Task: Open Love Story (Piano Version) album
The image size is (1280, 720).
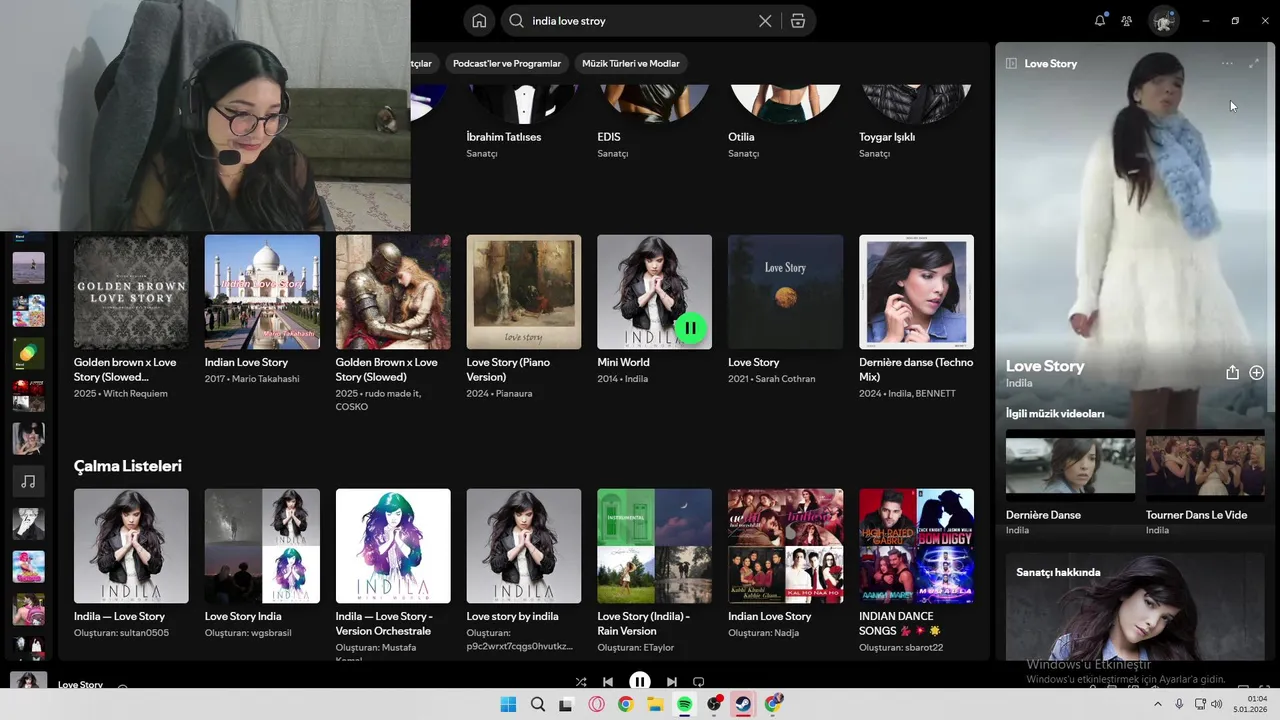Action: pos(524,292)
